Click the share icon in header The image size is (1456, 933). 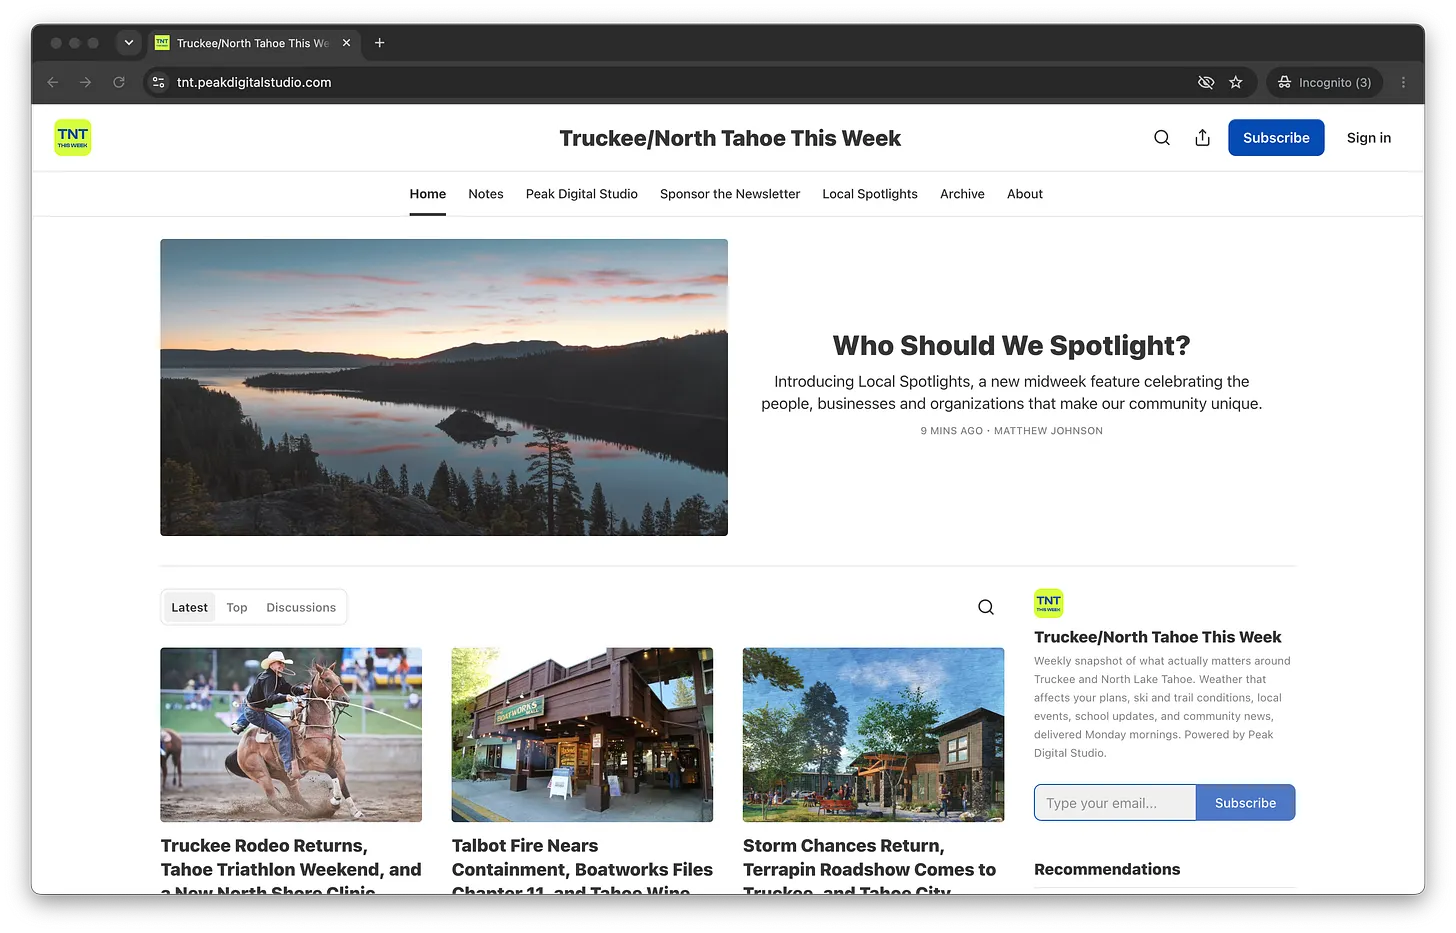point(1203,138)
